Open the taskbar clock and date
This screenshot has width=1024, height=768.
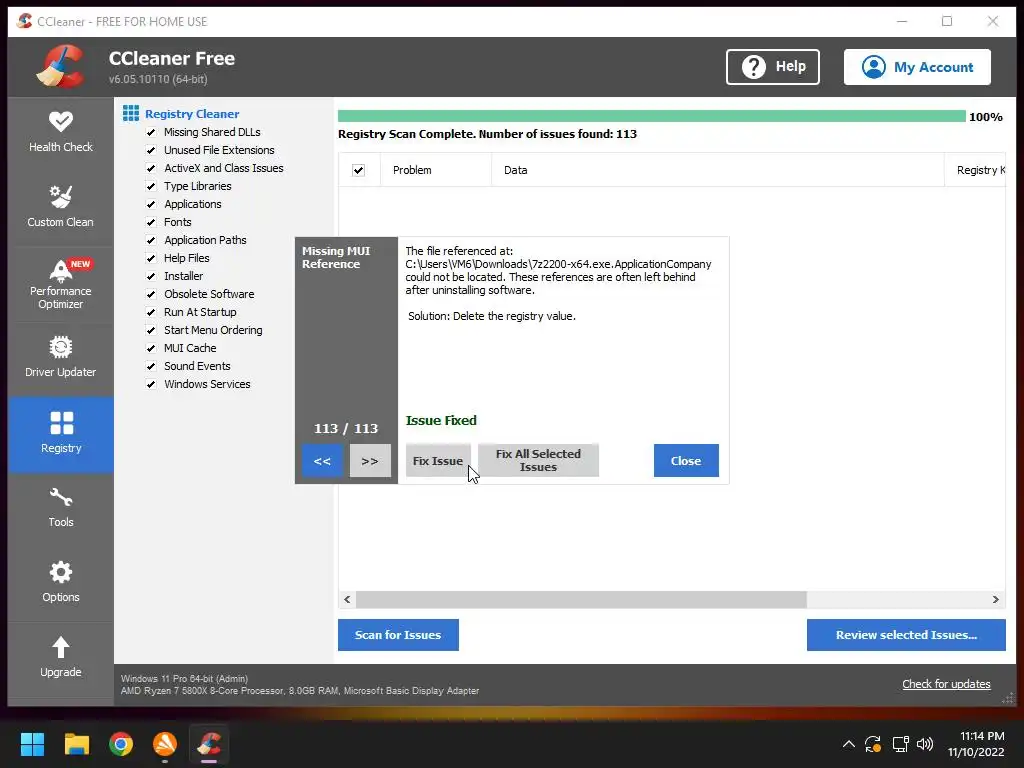(x=976, y=744)
